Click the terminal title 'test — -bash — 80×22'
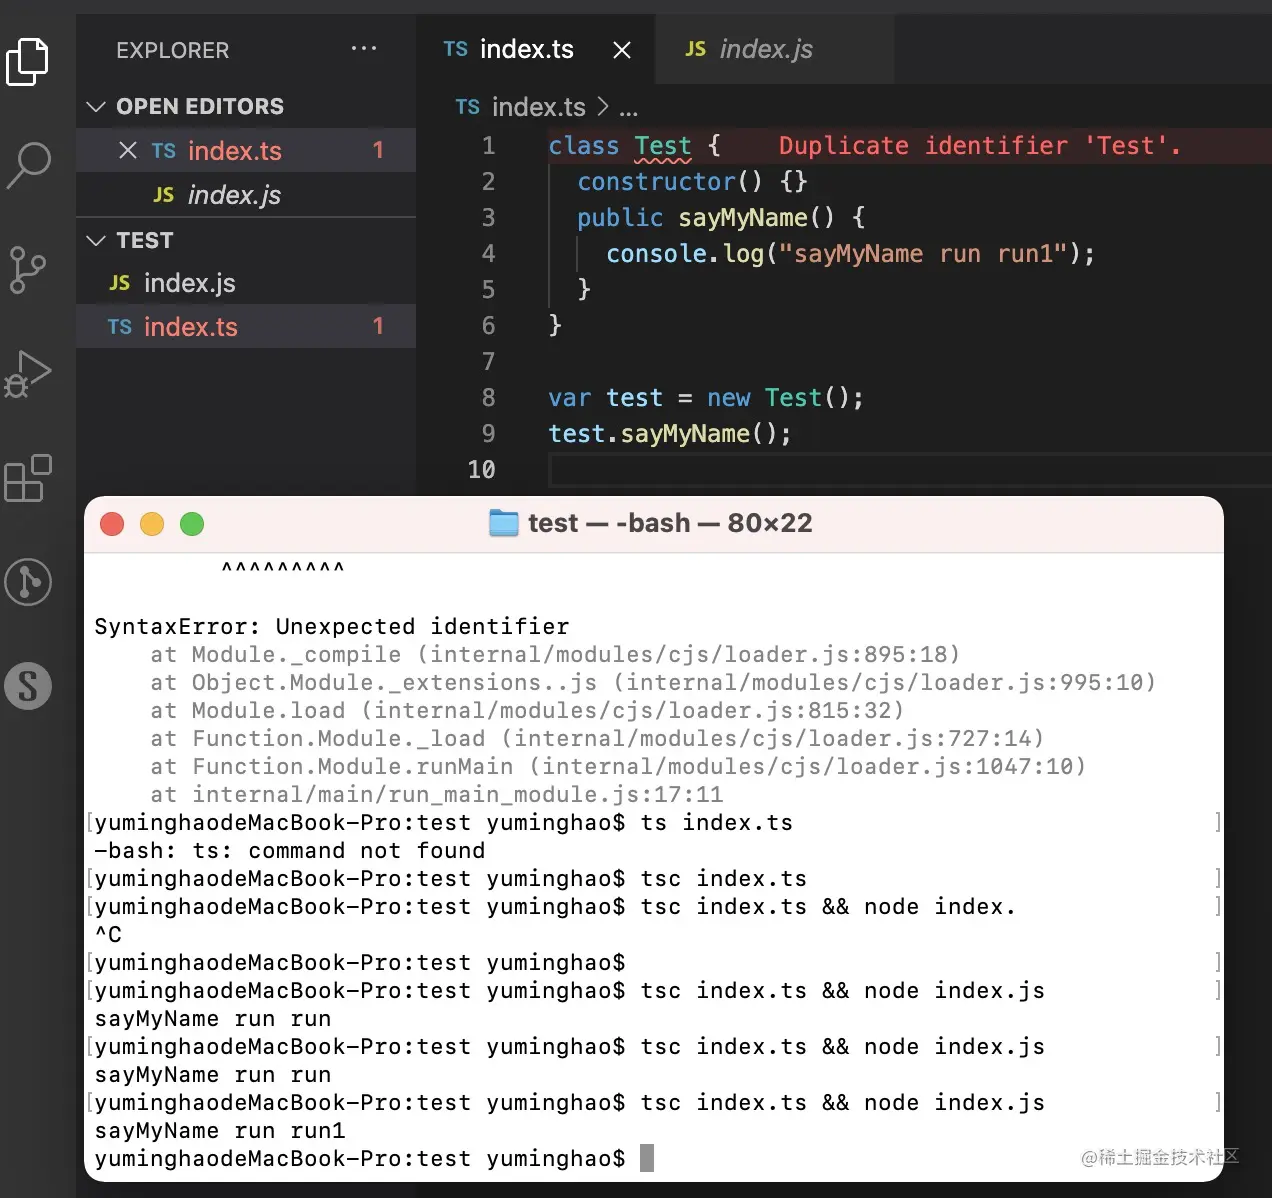The width and height of the screenshot is (1272, 1198). 670,523
